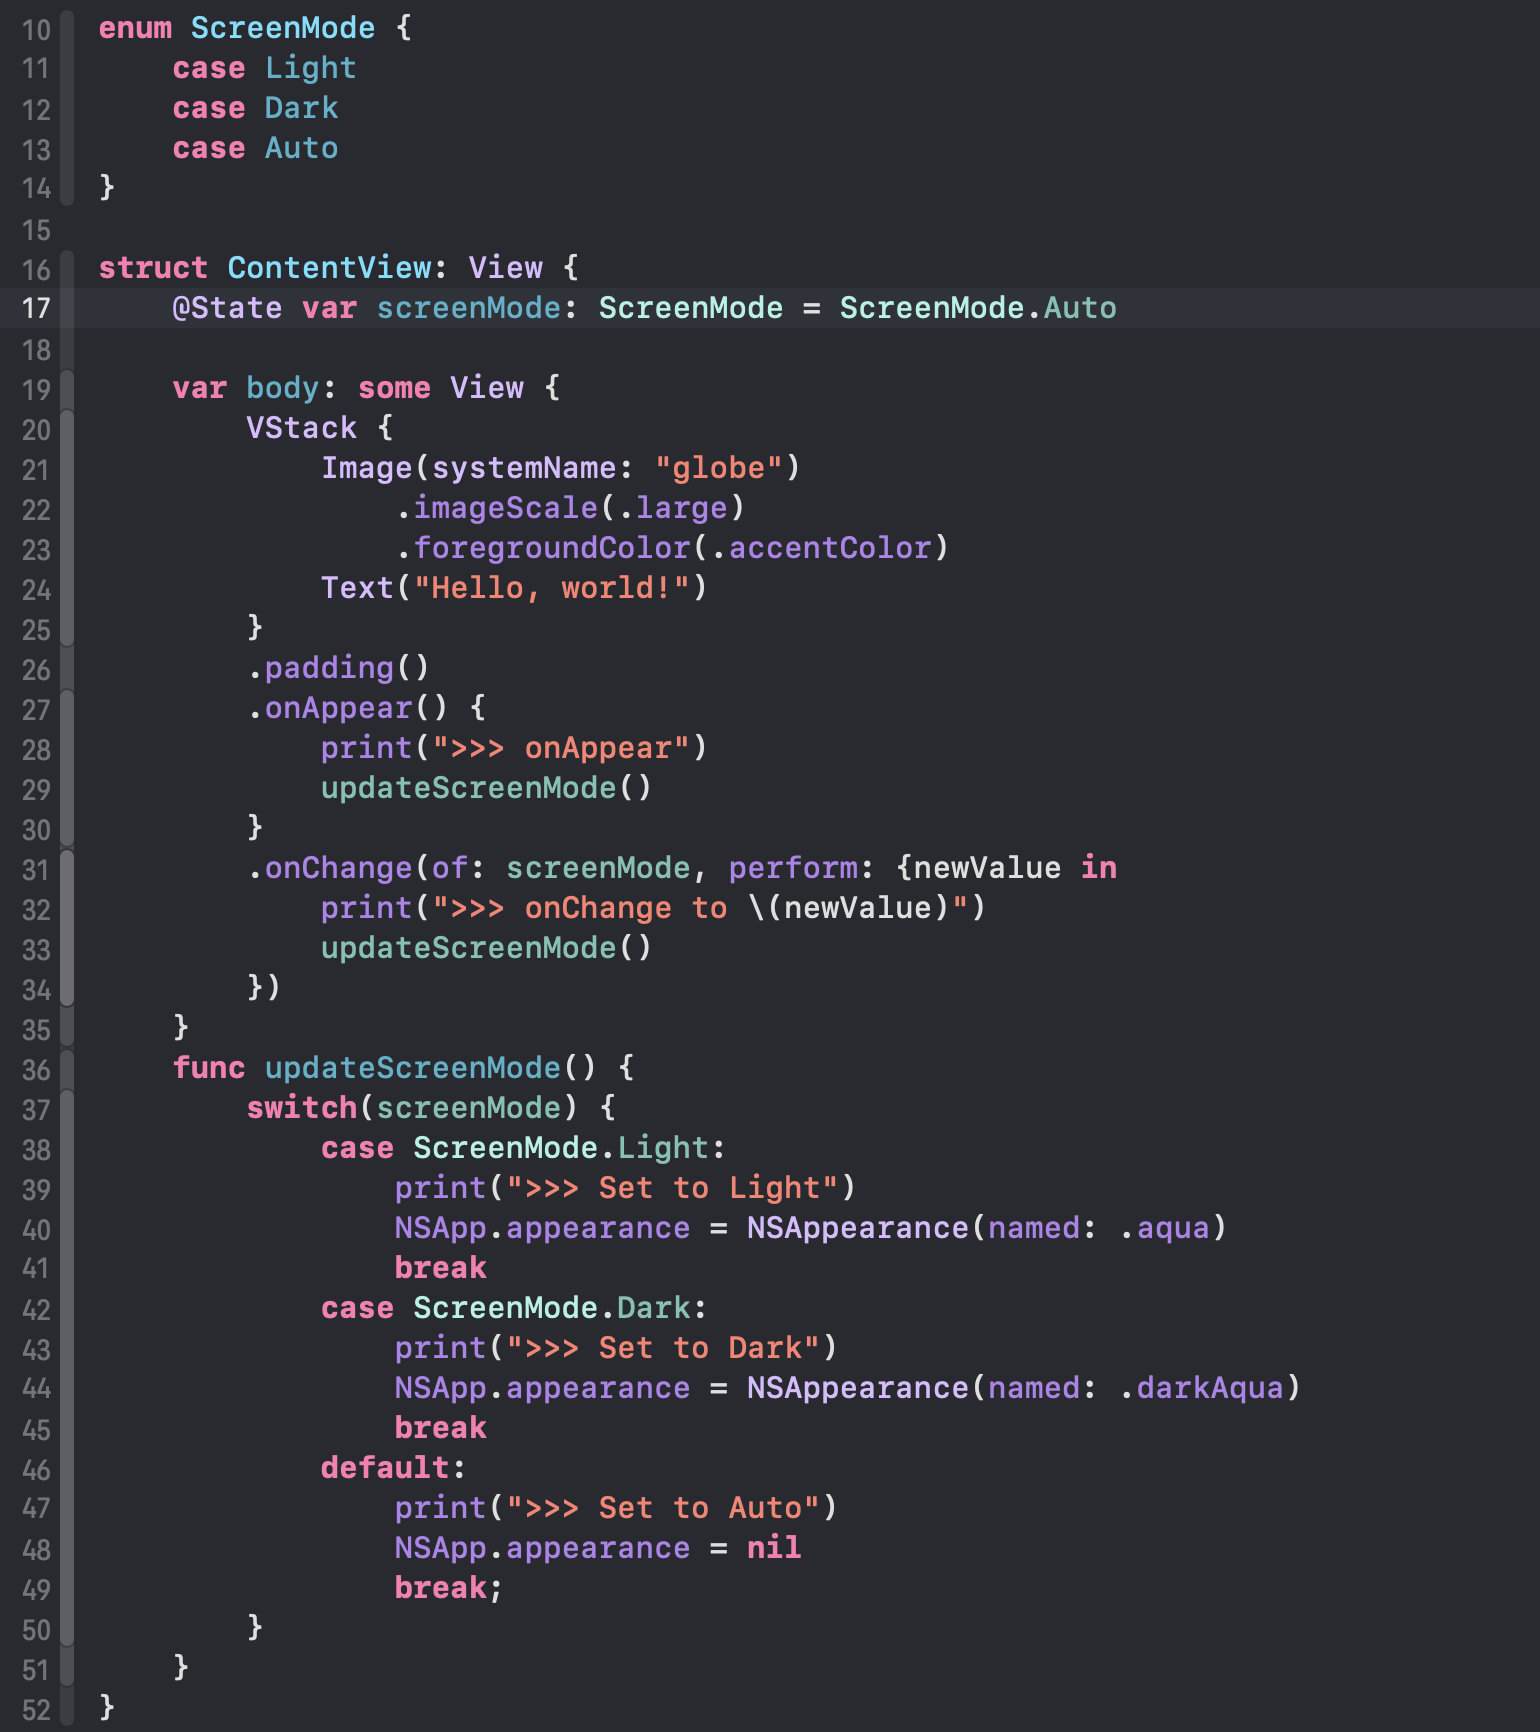This screenshot has width=1540, height=1732.
Task: Click the "globe" string literal
Action: point(719,468)
